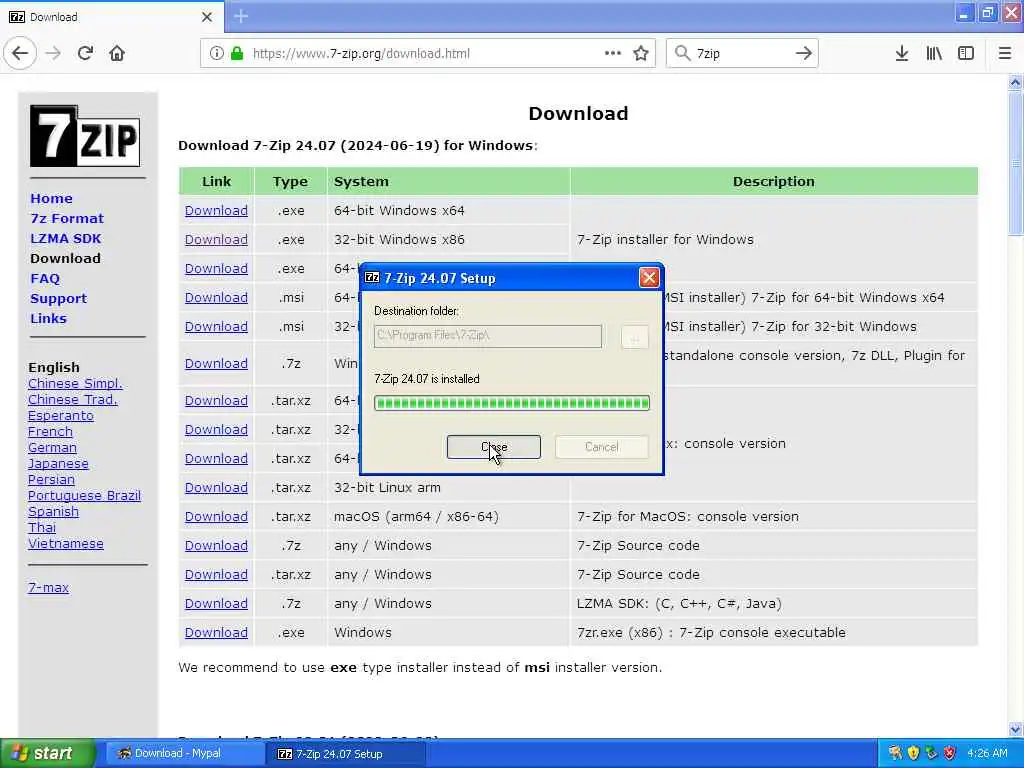Download the 7zr.exe console executable
Screen dimensions: 1024x768
pos(216,633)
